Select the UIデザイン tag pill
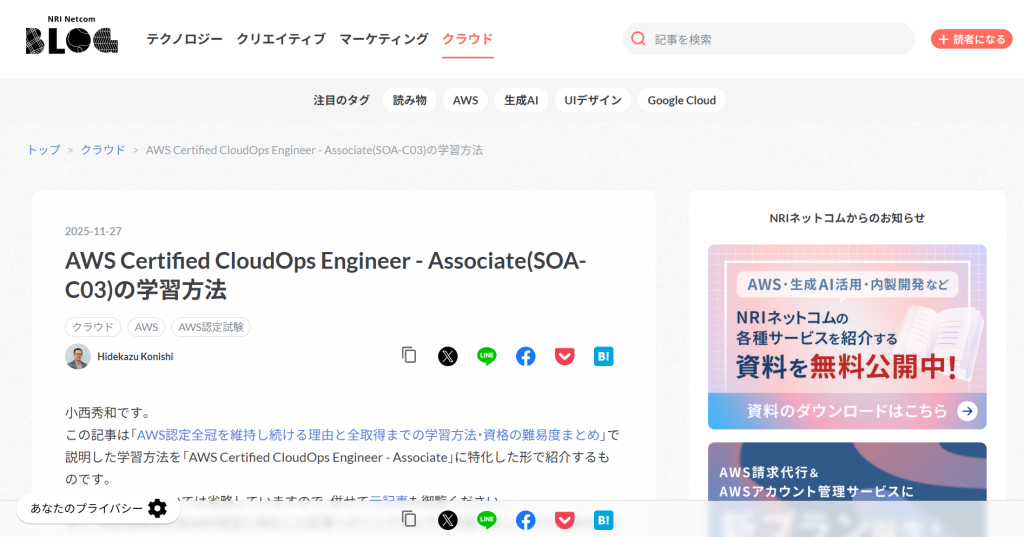This screenshot has width=1024, height=537. (x=593, y=100)
